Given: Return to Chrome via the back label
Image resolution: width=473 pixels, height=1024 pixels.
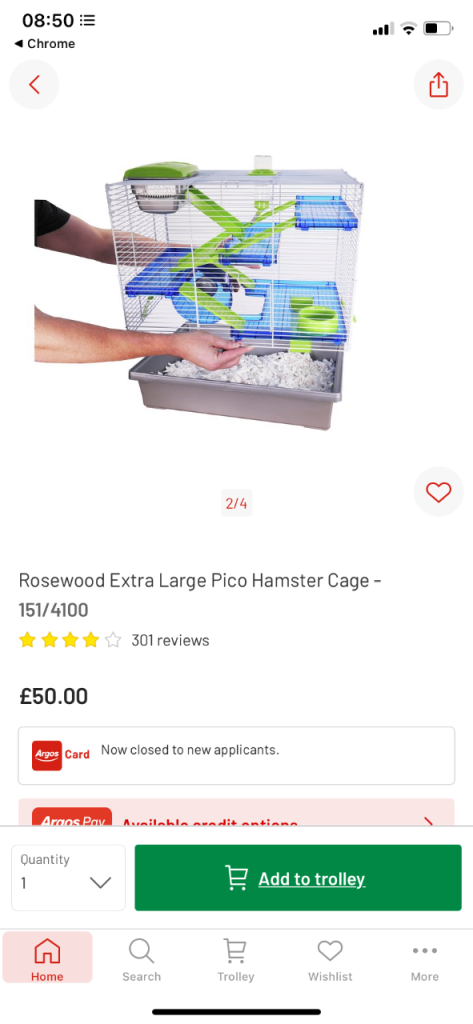Looking at the screenshot, I should pos(44,44).
